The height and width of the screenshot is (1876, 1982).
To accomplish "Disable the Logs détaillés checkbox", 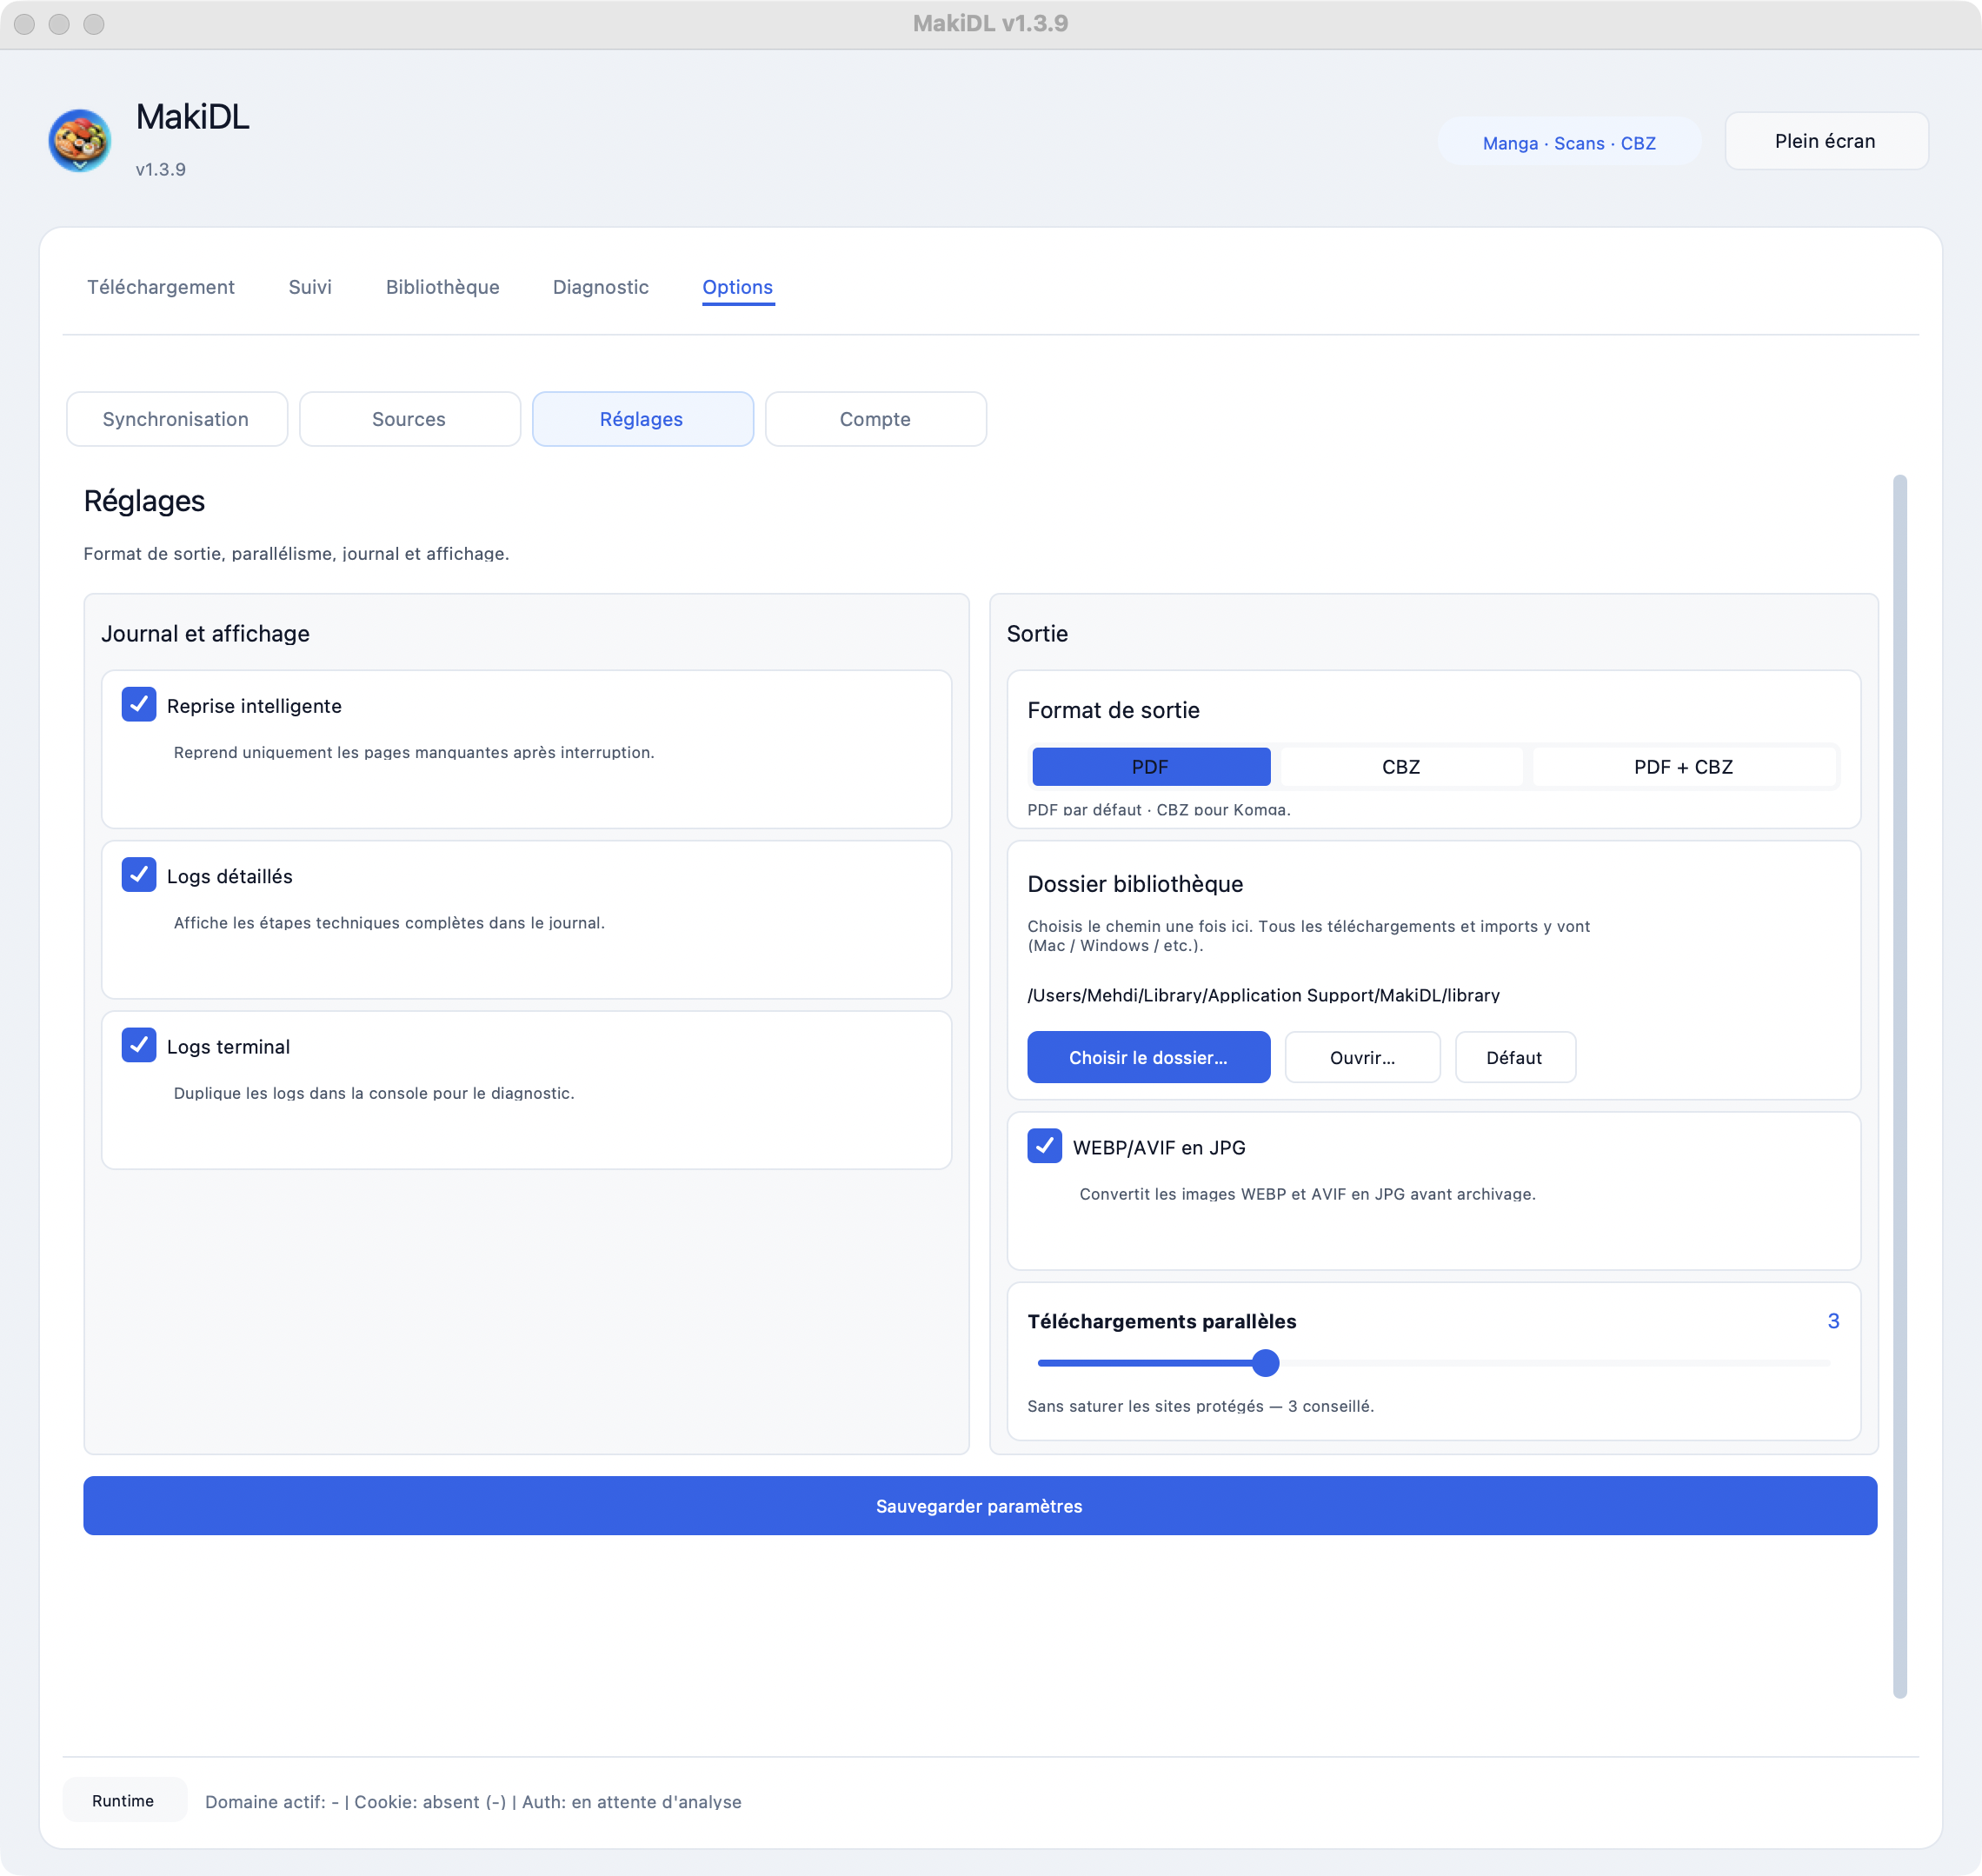I will (x=139, y=875).
